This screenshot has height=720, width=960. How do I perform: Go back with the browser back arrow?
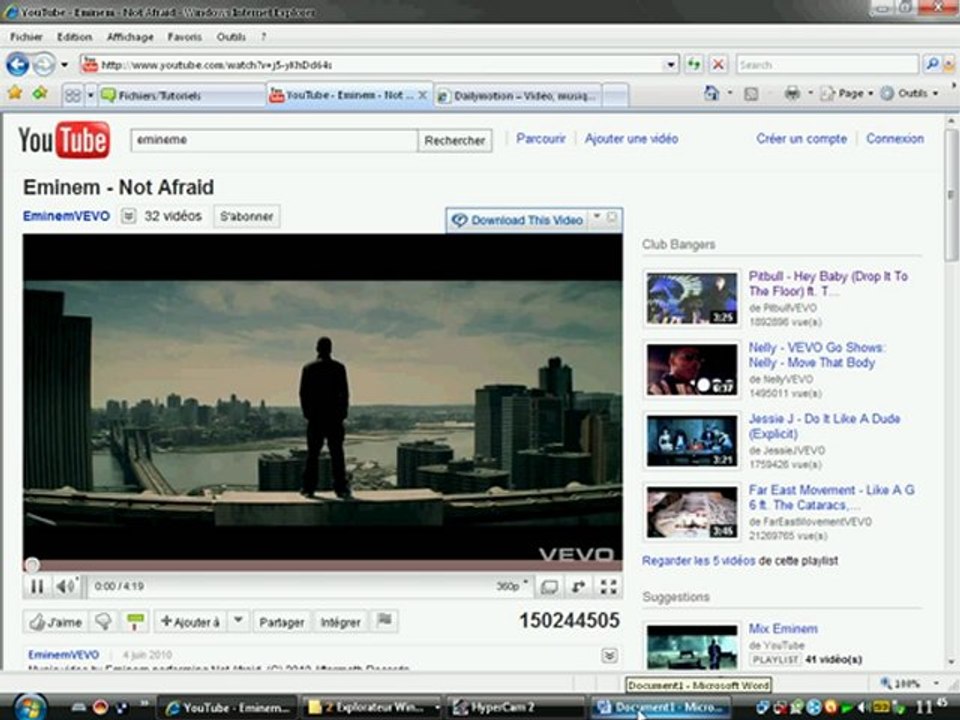(x=17, y=64)
